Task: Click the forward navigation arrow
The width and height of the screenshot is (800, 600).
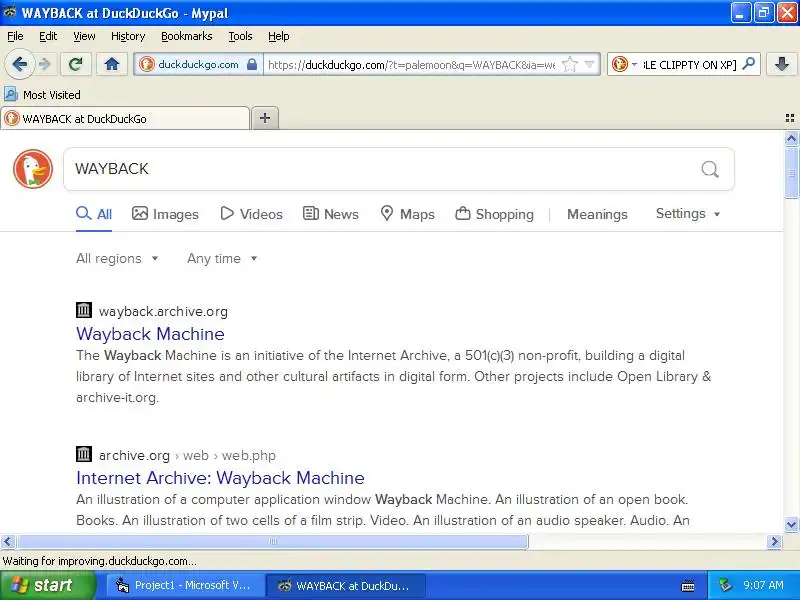Action: pyautogui.click(x=45, y=65)
